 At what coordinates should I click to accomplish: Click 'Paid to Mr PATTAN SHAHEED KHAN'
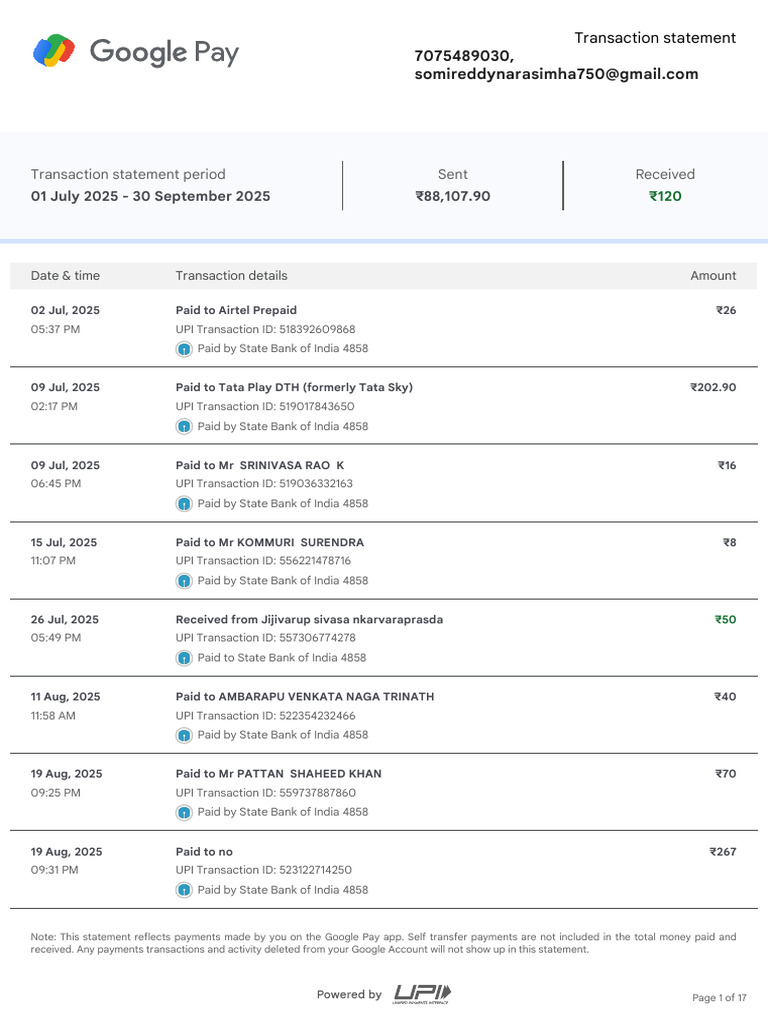click(x=279, y=773)
